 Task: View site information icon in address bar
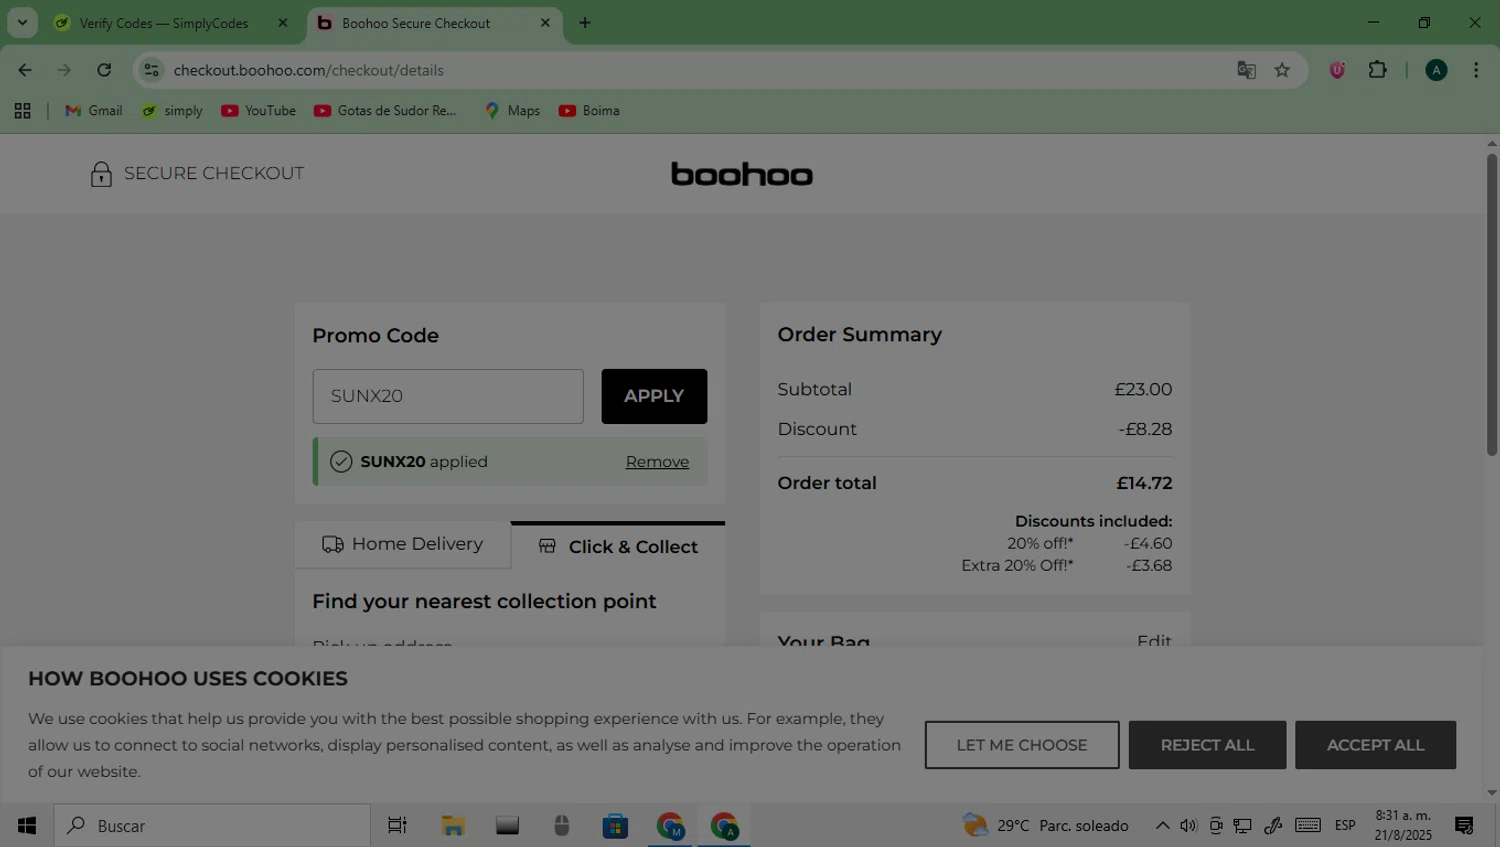click(151, 70)
